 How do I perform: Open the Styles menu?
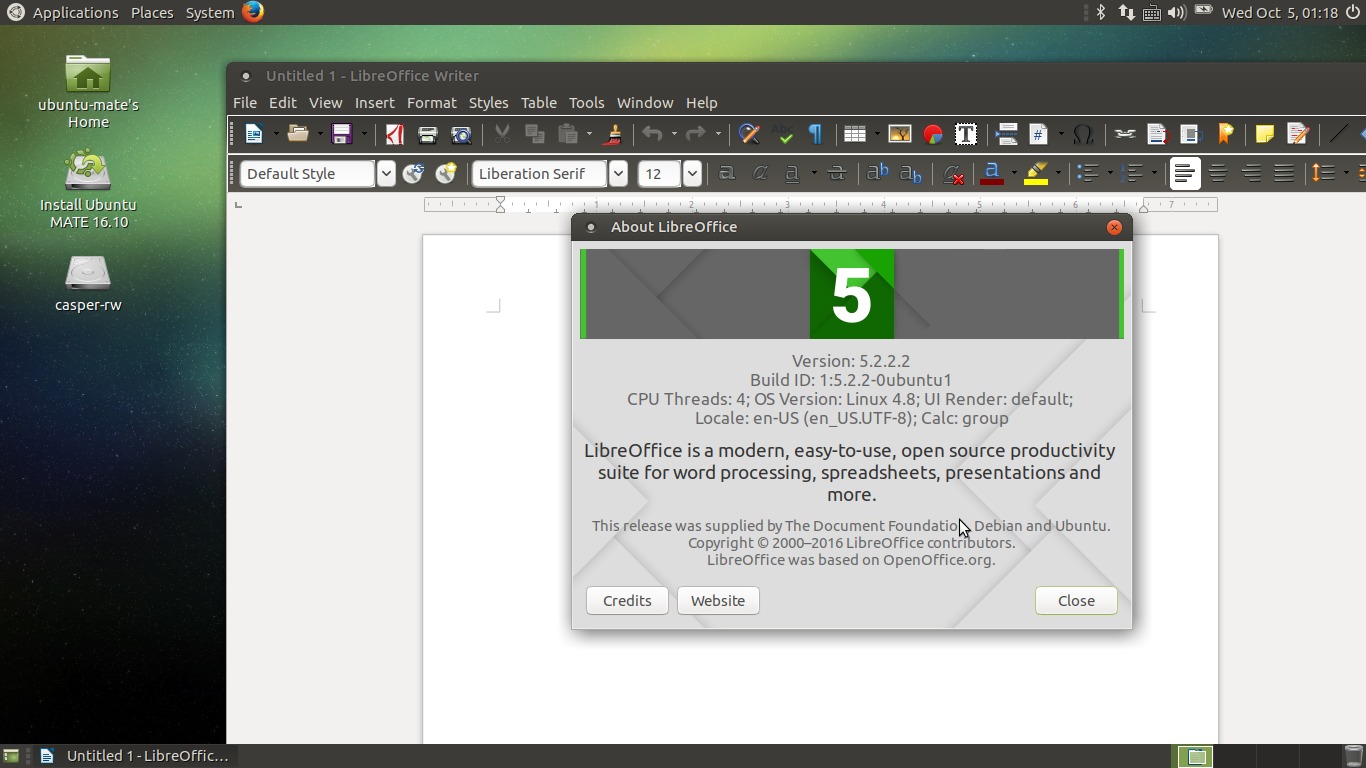point(488,102)
